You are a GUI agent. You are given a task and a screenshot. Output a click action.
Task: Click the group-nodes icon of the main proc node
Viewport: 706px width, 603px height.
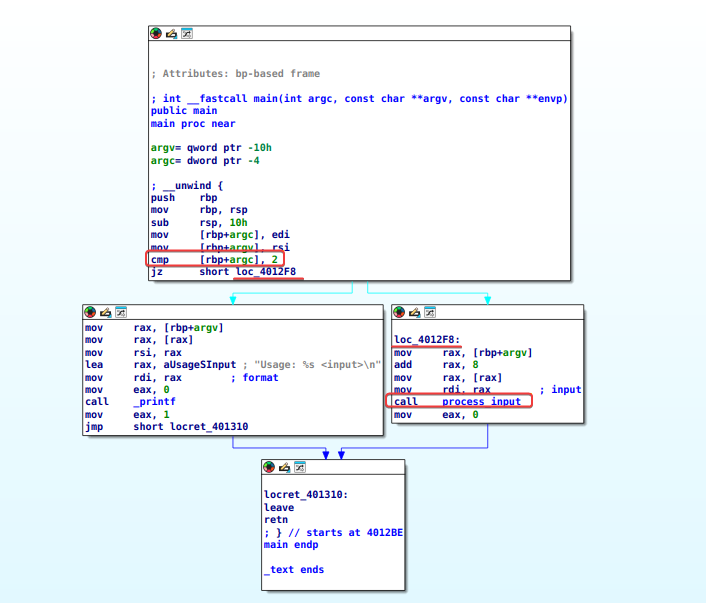187,33
